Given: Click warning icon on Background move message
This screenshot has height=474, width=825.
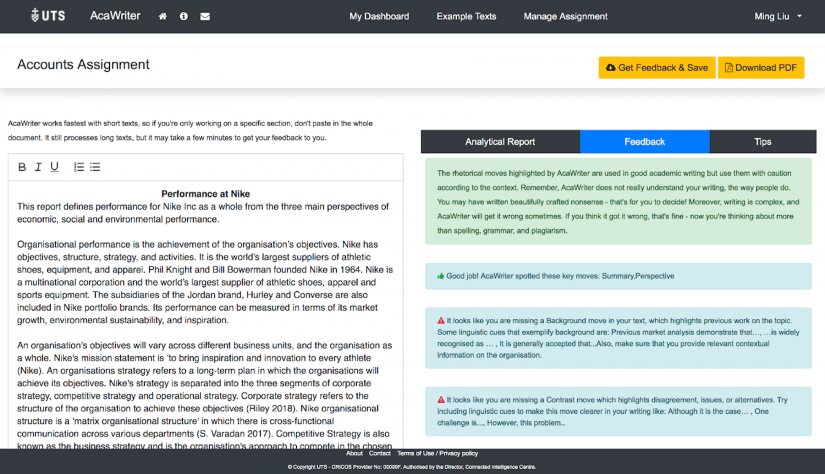Looking at the screenshot, I should point(441,320).
